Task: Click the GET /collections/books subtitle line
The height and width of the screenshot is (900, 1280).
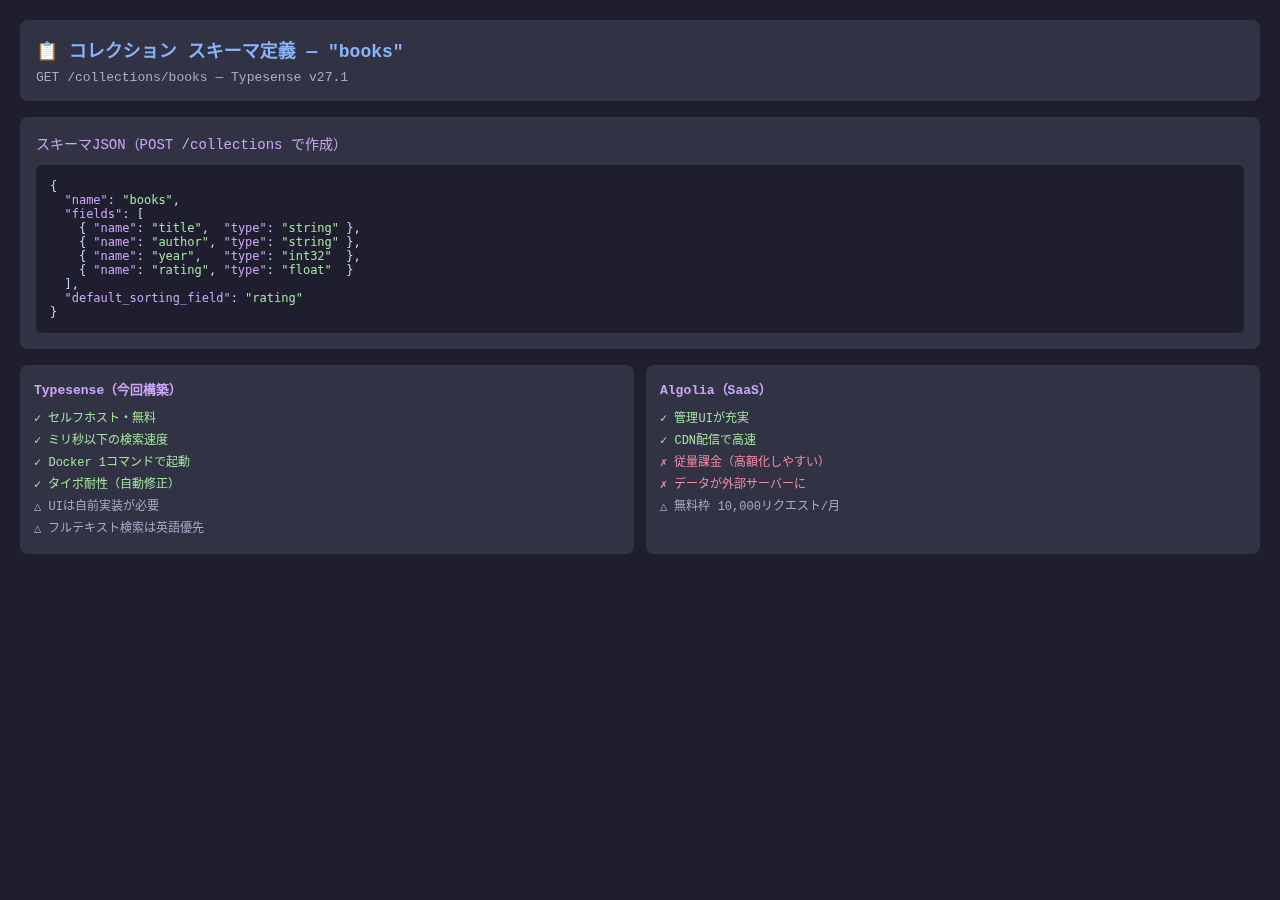Action: [x=192, y=77]
